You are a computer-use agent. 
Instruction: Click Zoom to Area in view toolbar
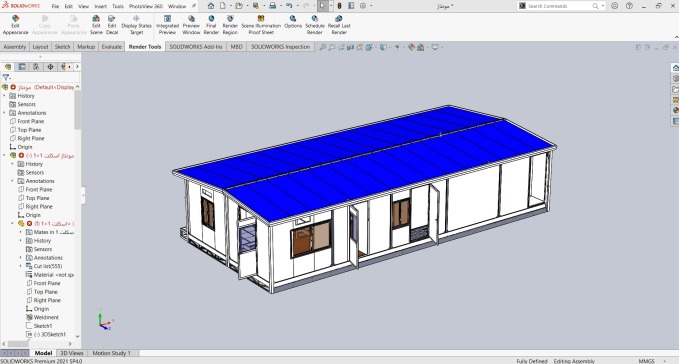pos(332,47)
